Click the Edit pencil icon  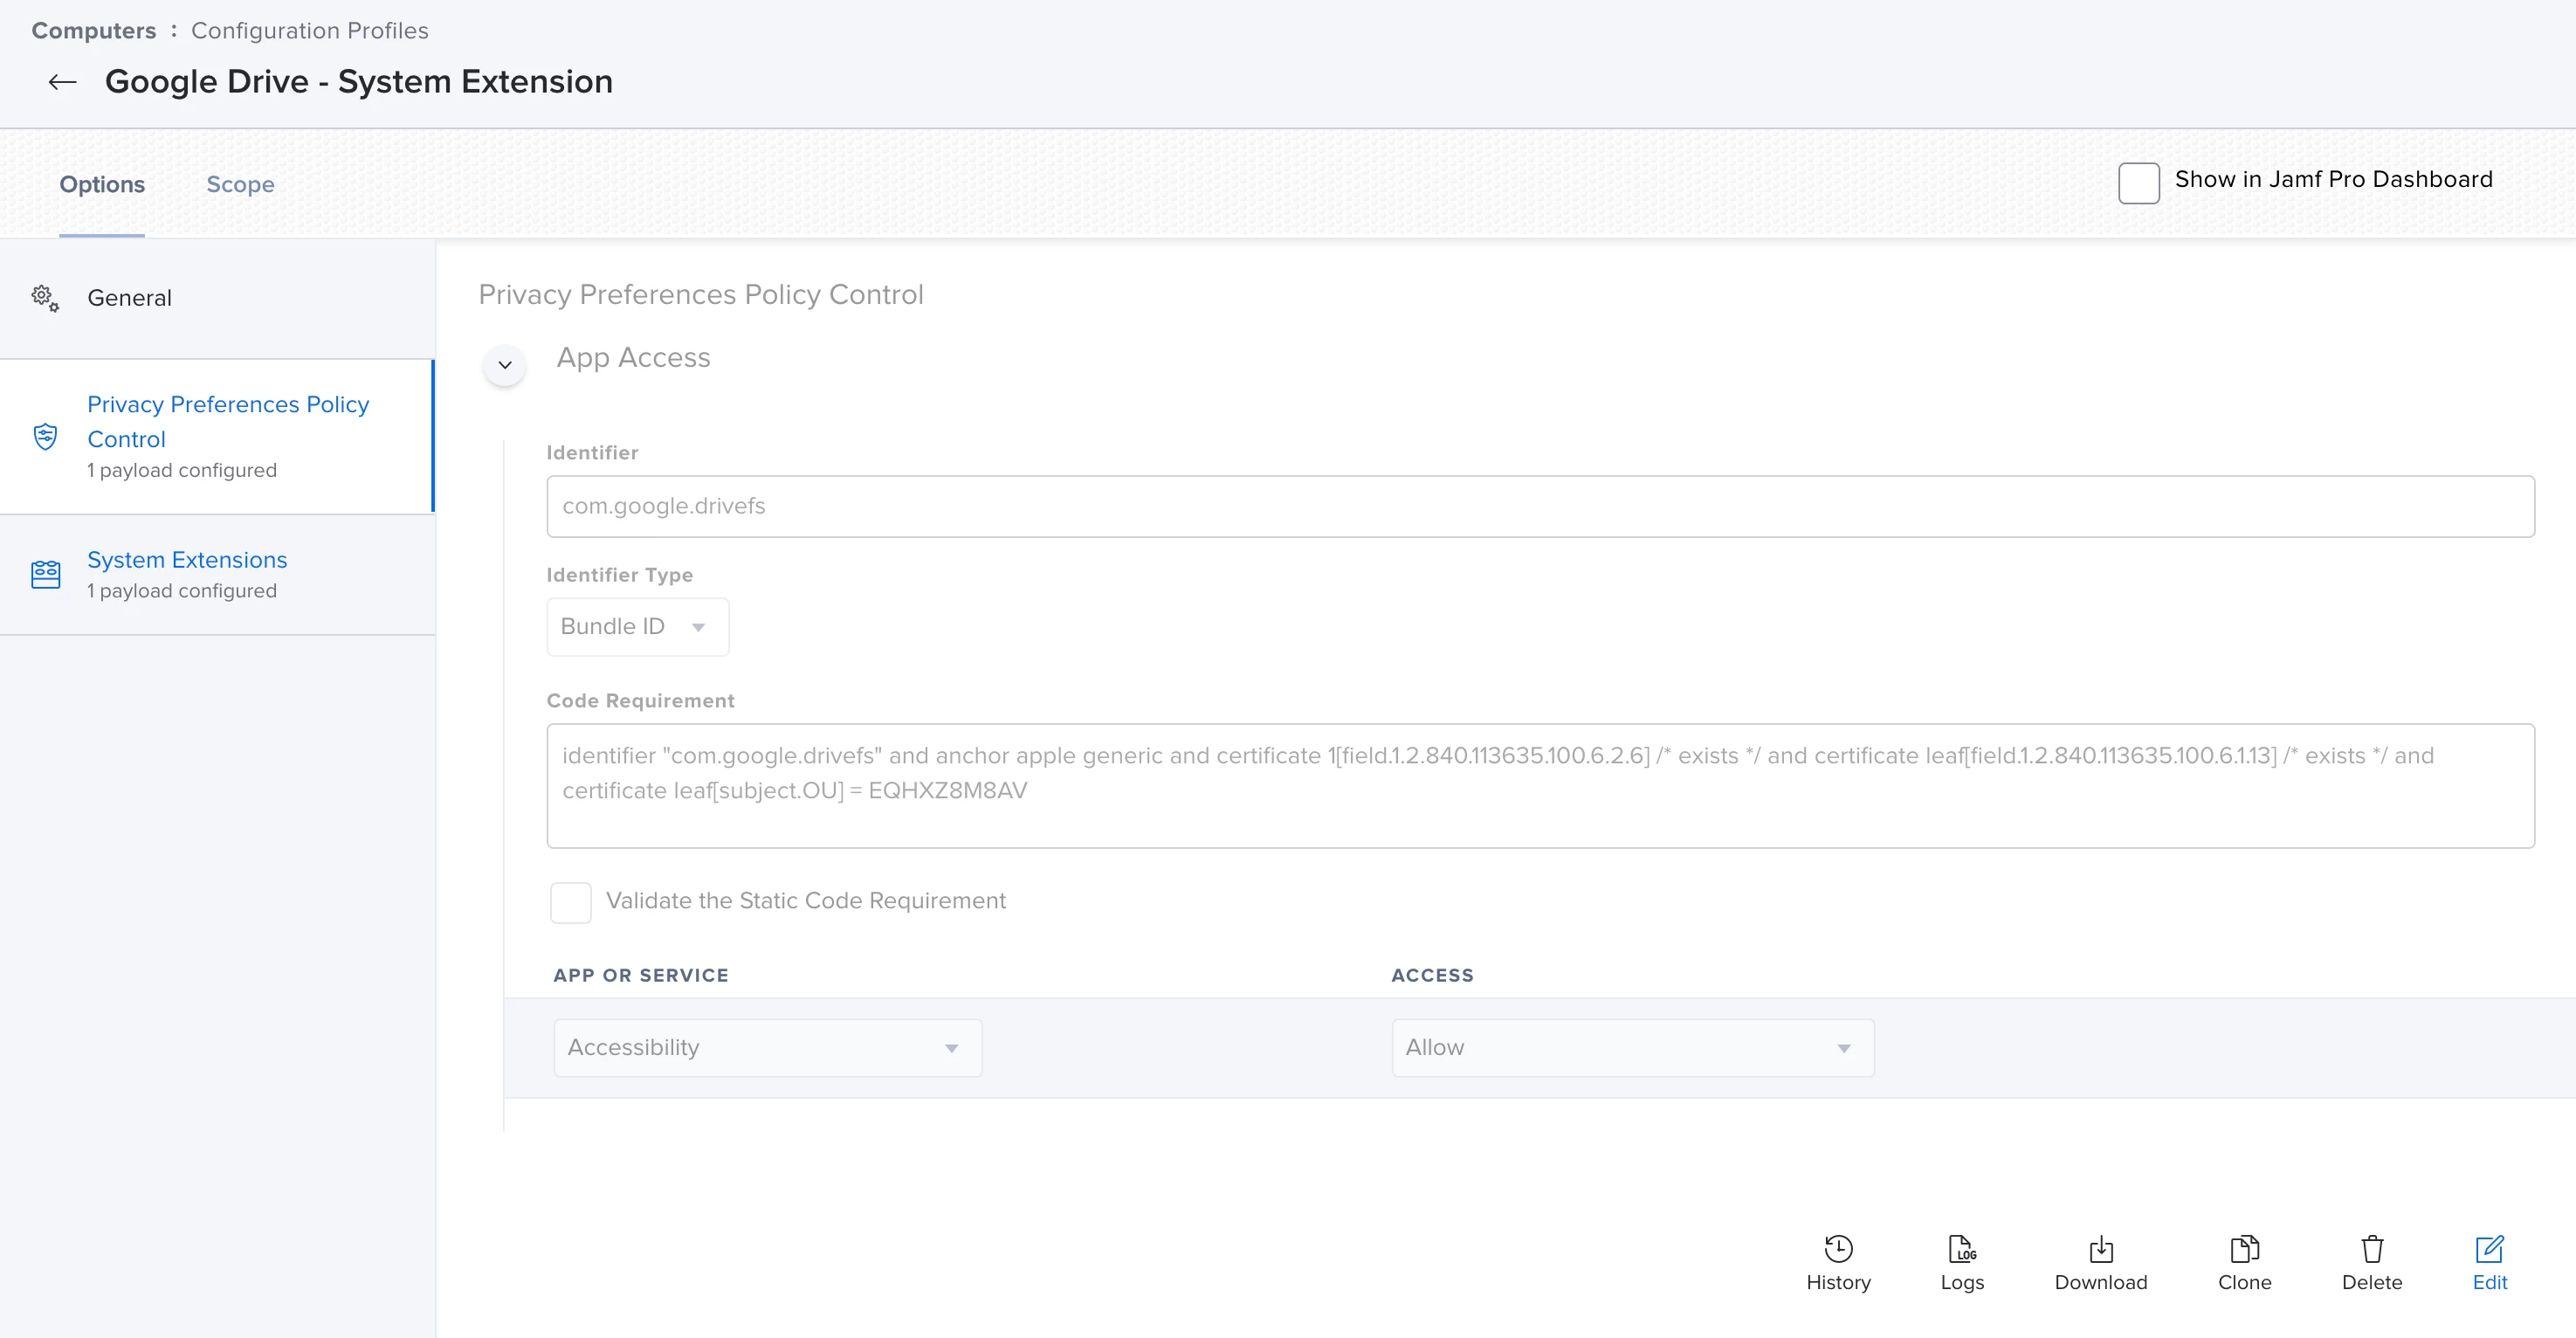[x=2489, y=1249]
